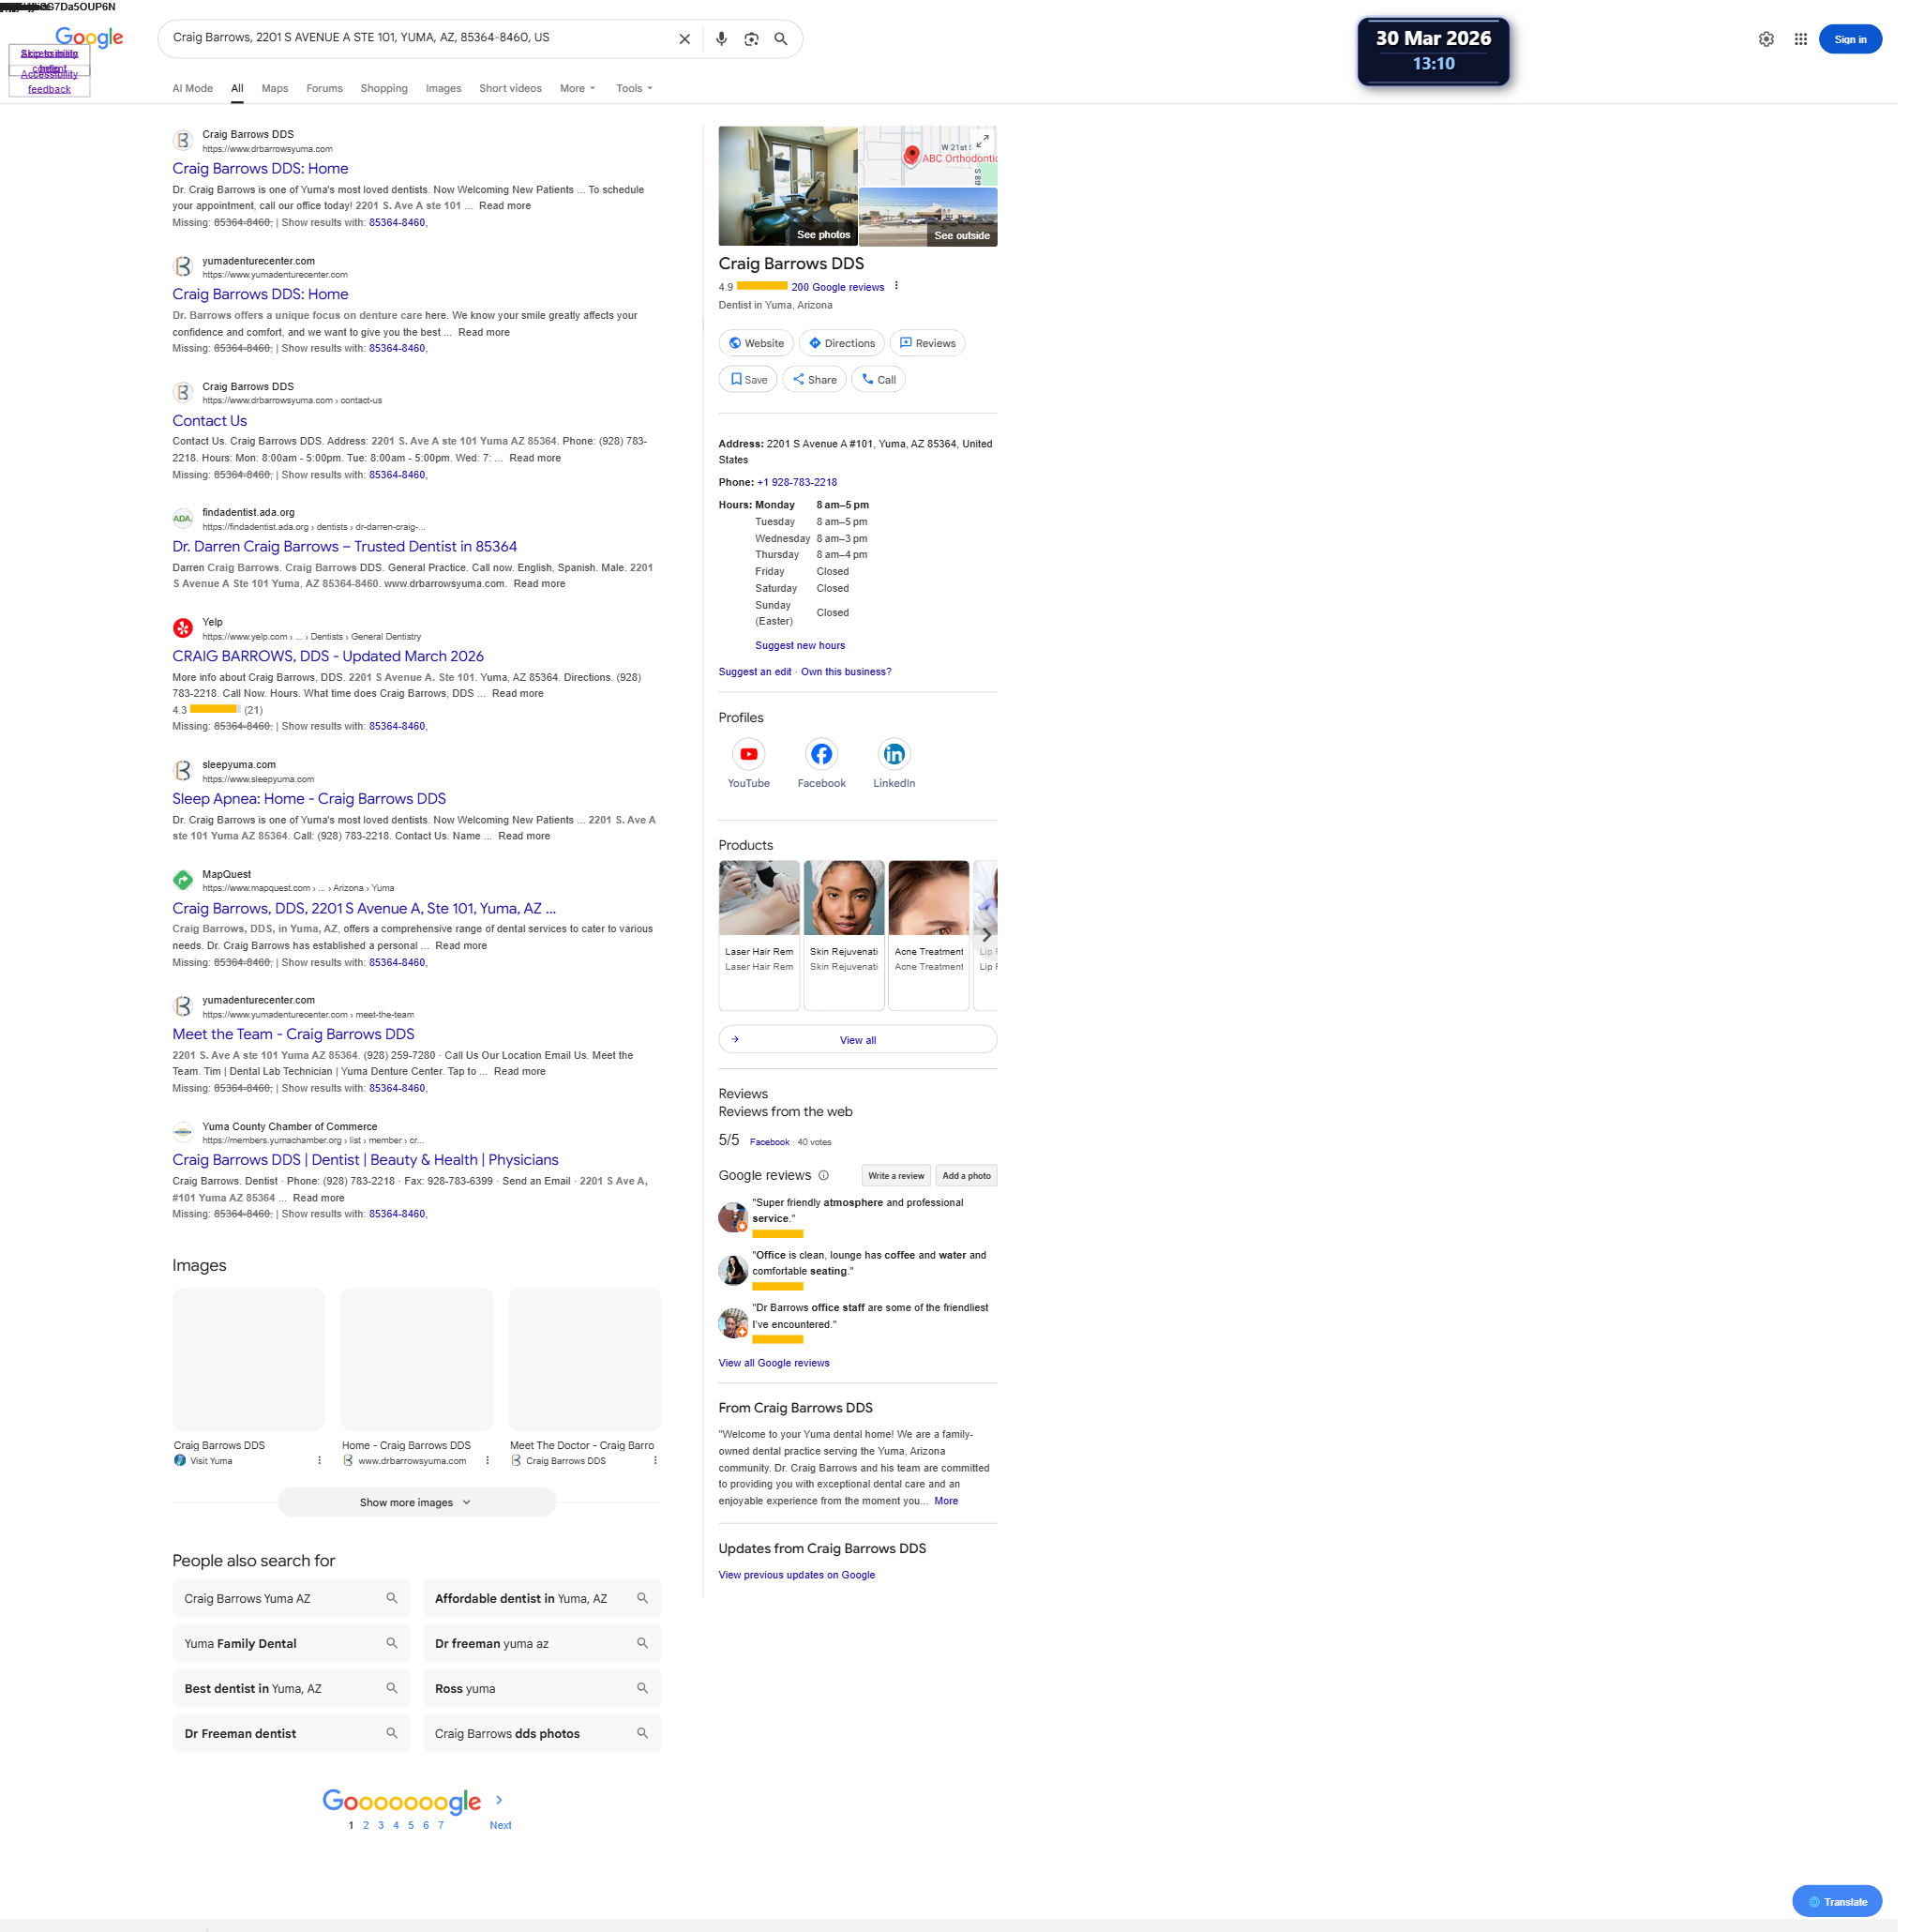Click the See photos thumbnail
The height and width of the screenshot is (1932, 1909).
(787, 186)
